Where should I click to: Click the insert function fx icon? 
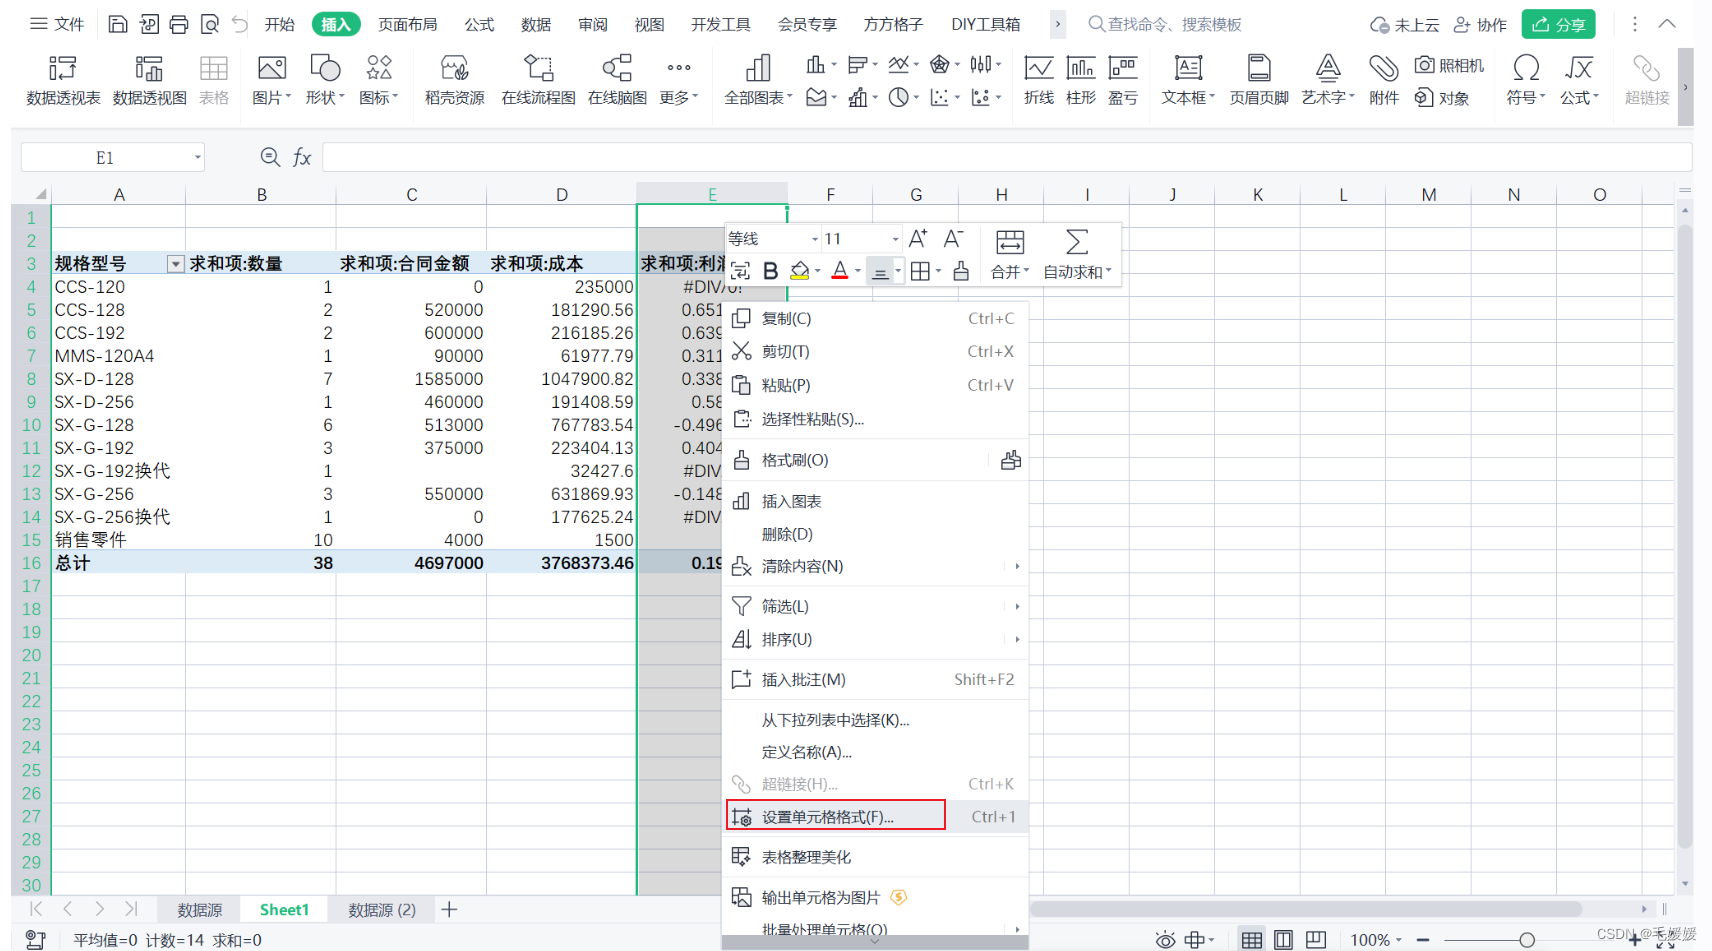pyautogui.click(x=302, y=157)
